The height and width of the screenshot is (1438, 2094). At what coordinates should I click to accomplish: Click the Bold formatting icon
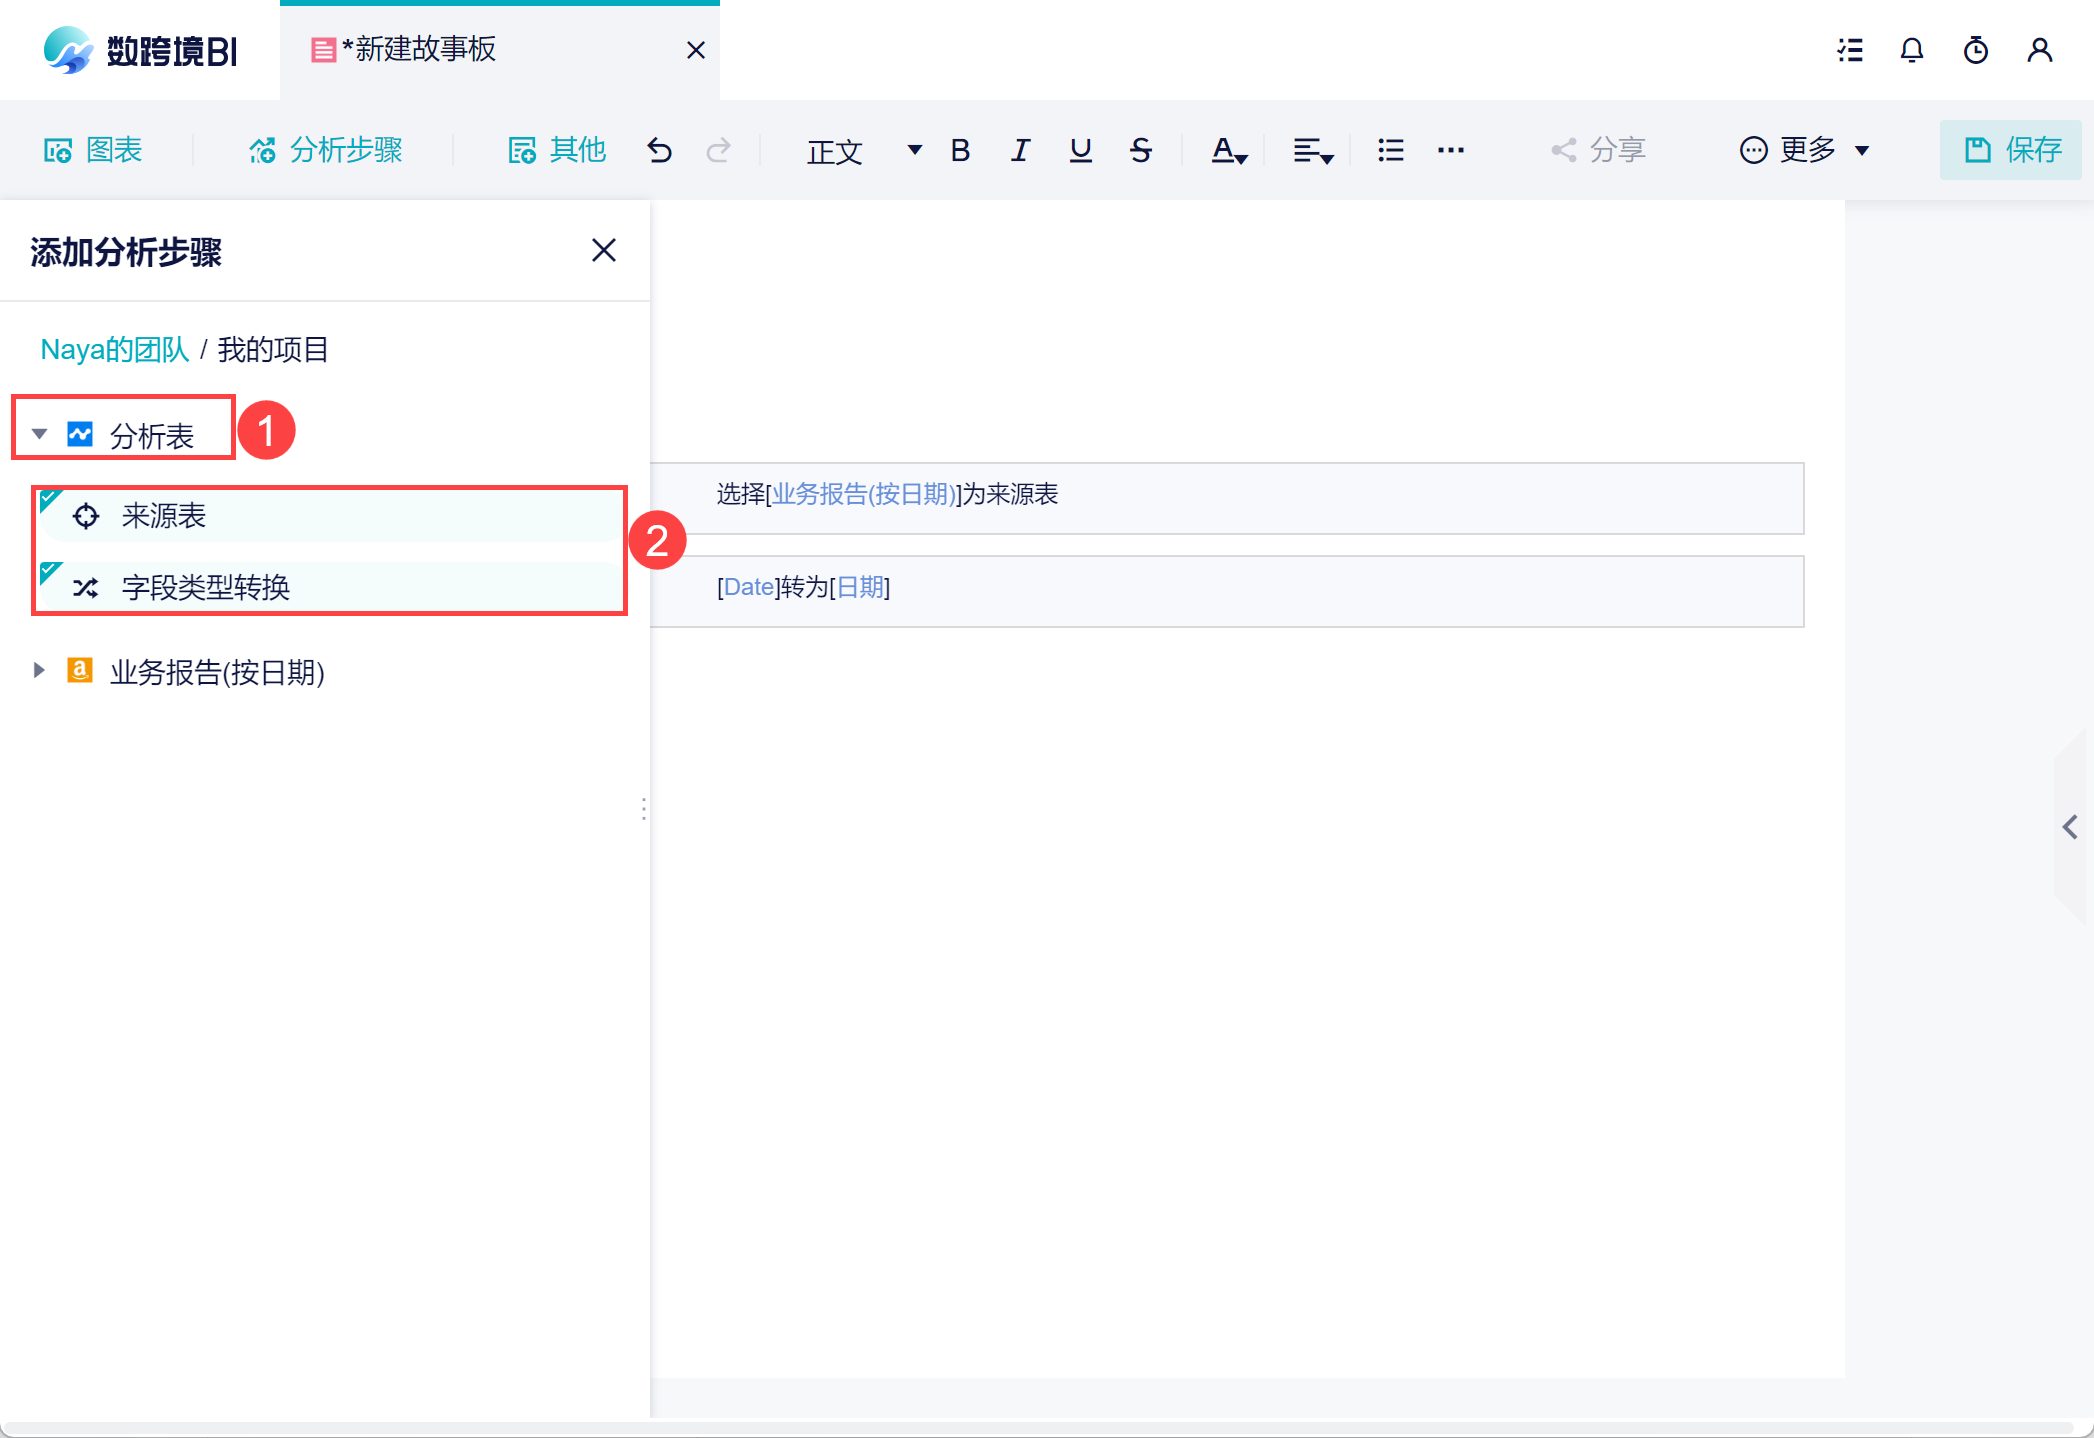tap(960, 150)
